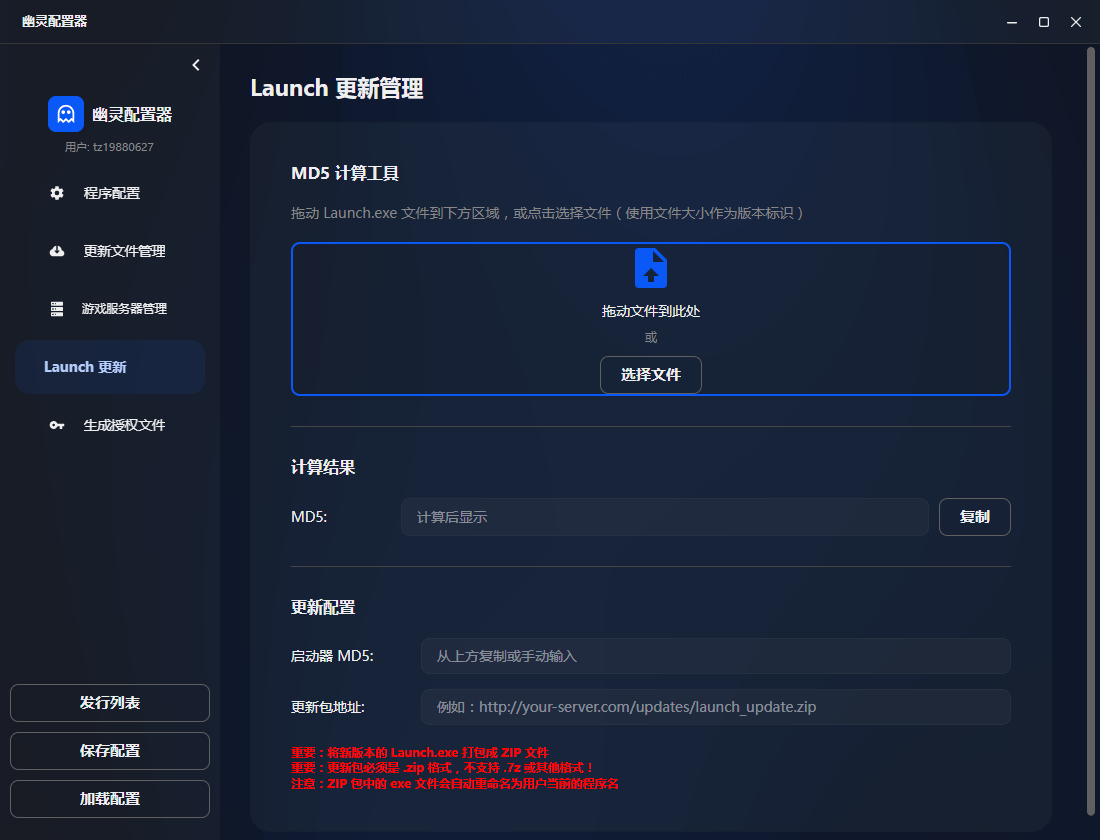Focus the 启动器 MD5 input field
This screenshot has width=1100, height=840.
[x=715, y=656]
